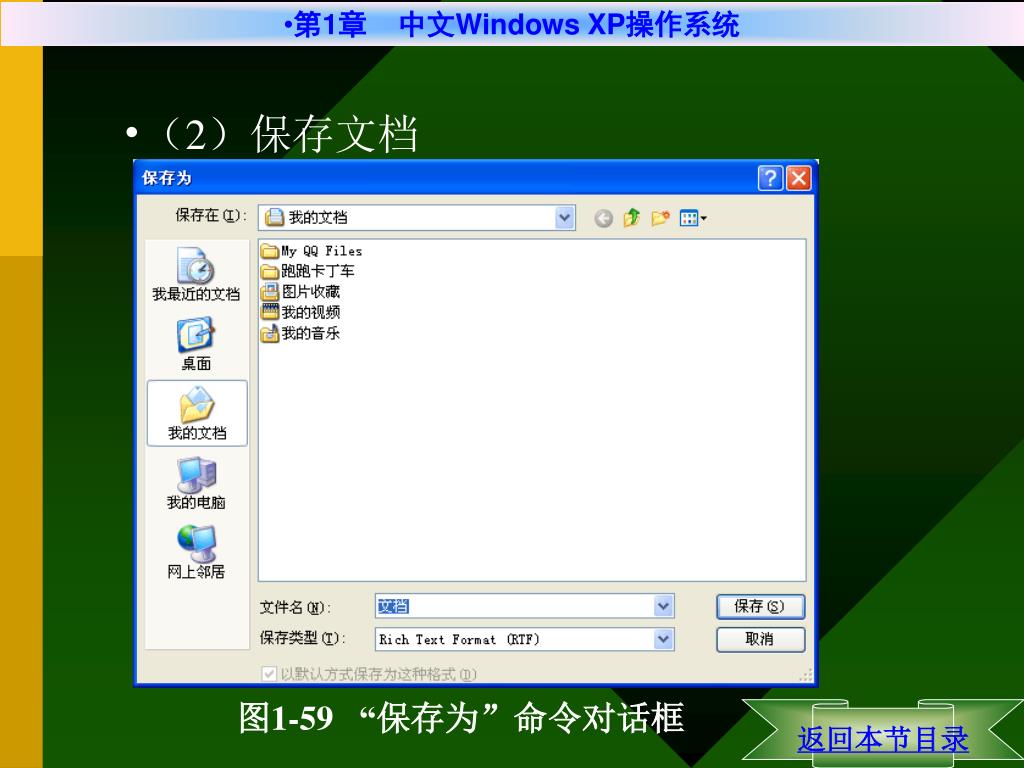Click the （2）保存文档 heading text
1024x768 pixels.
[x=287, y=134]
